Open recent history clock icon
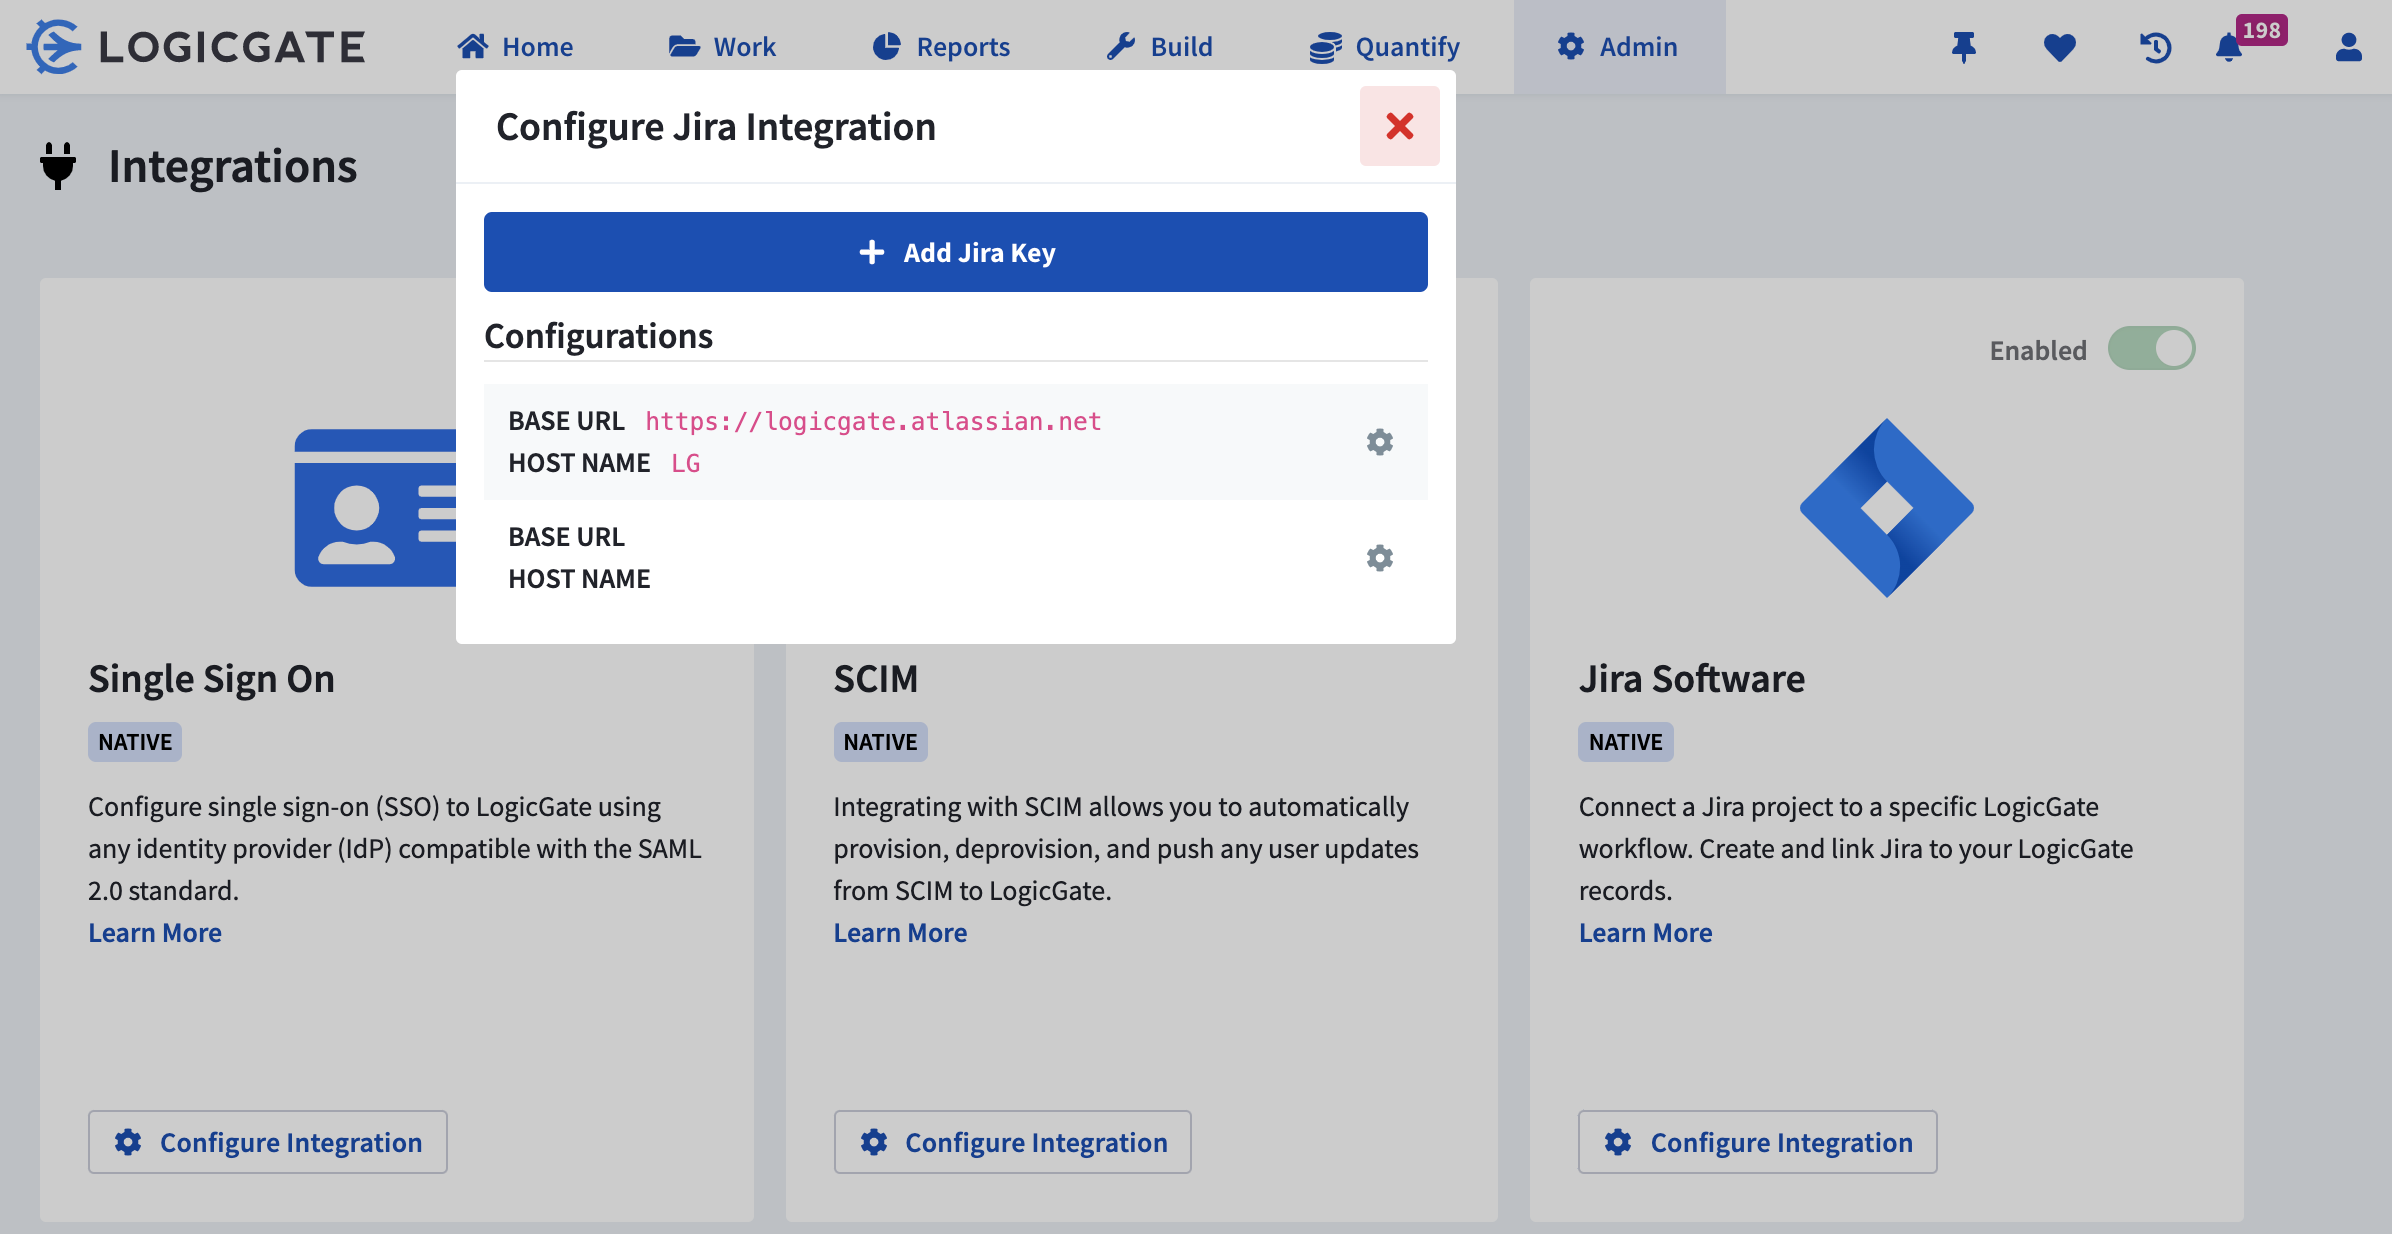Image resolution: width=2392 pixels, height=1234 pixels. pos(2155,47)
